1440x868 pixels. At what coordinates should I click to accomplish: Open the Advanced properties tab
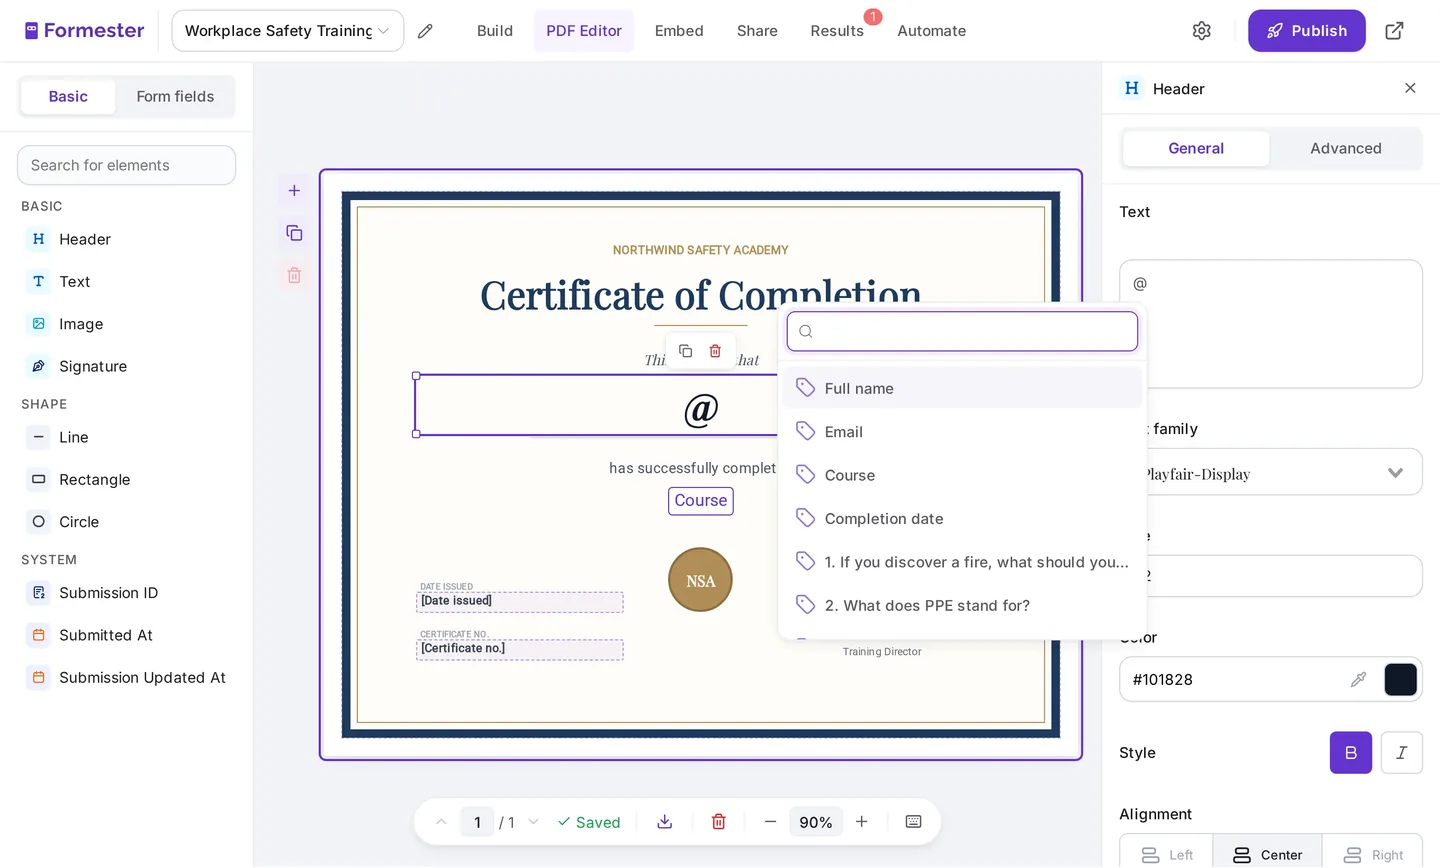click(x=1346, y=148)
